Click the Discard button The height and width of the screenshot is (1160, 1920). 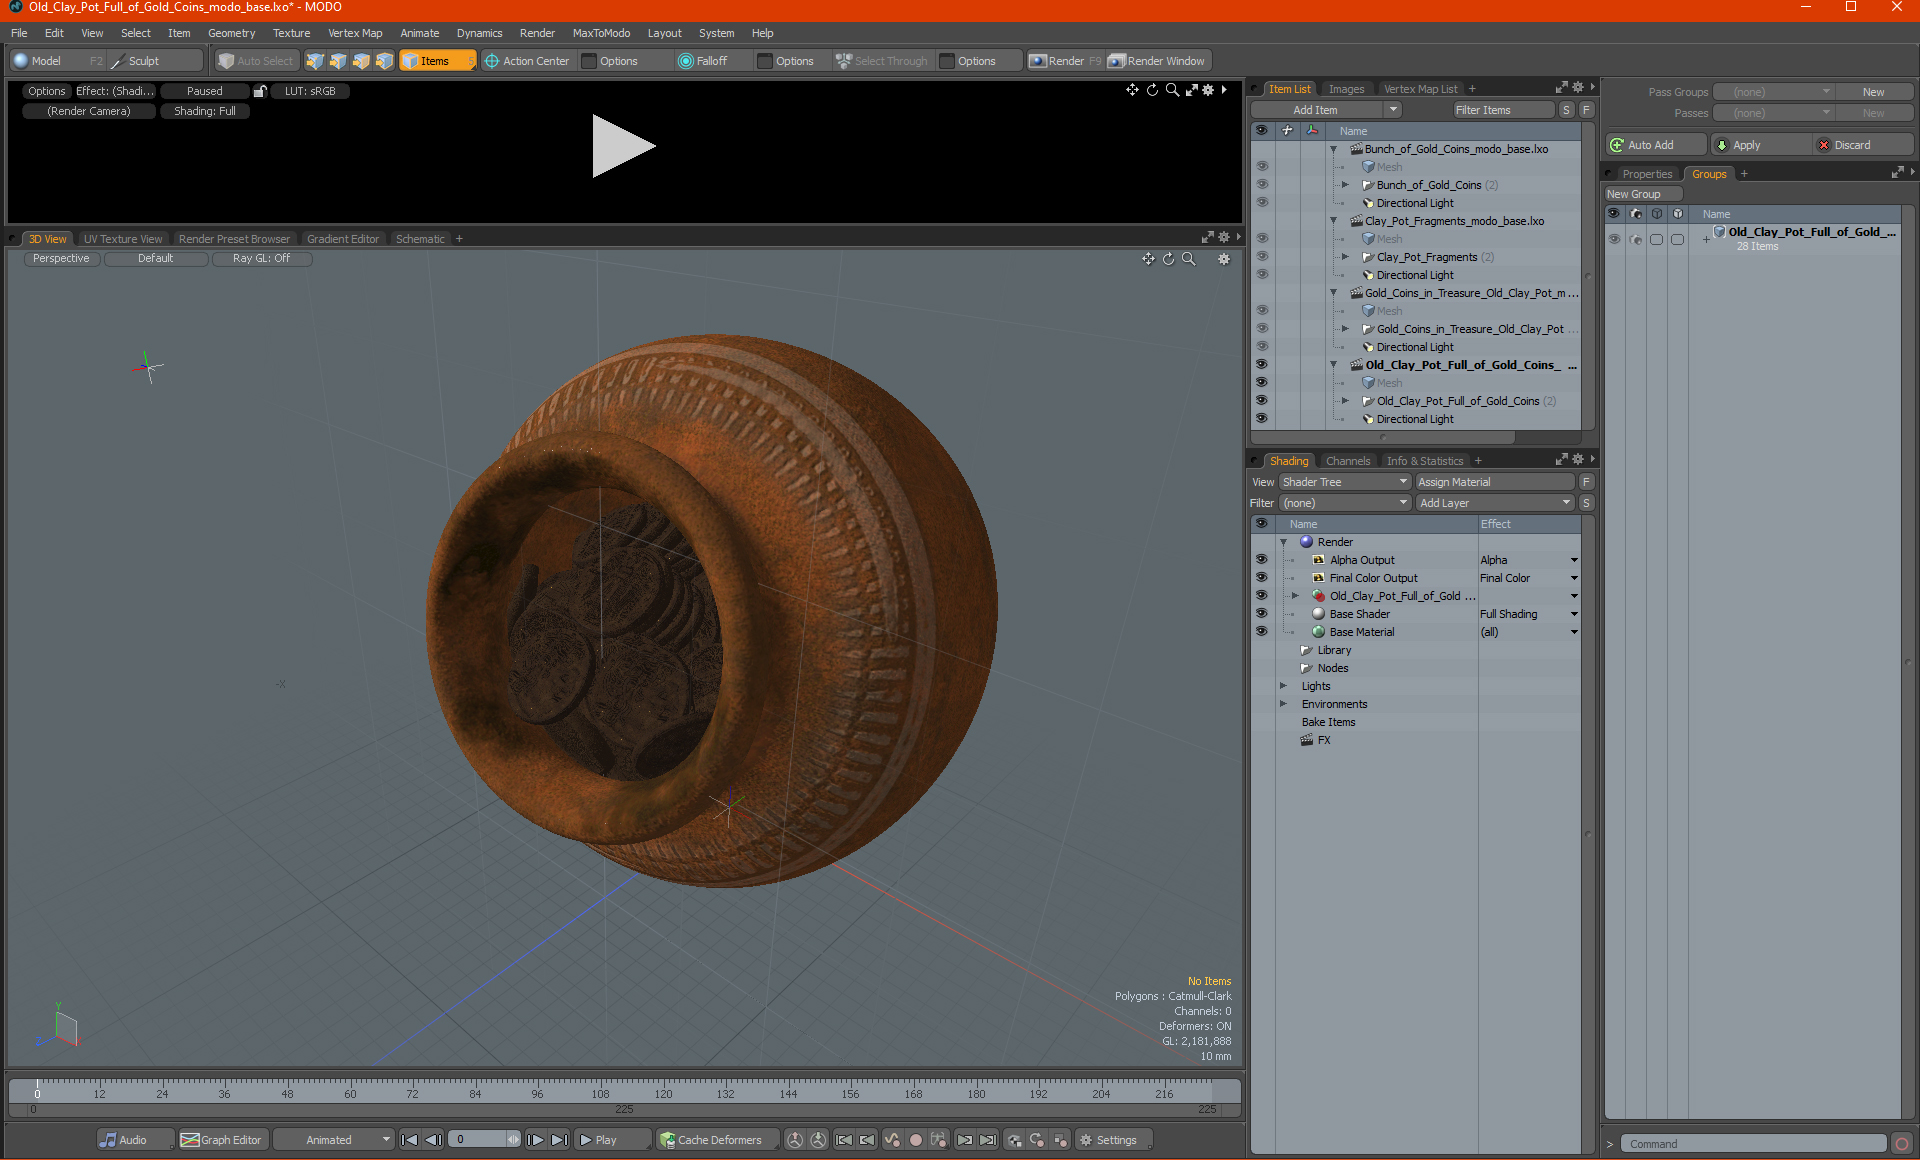[x=1863, y=145]
